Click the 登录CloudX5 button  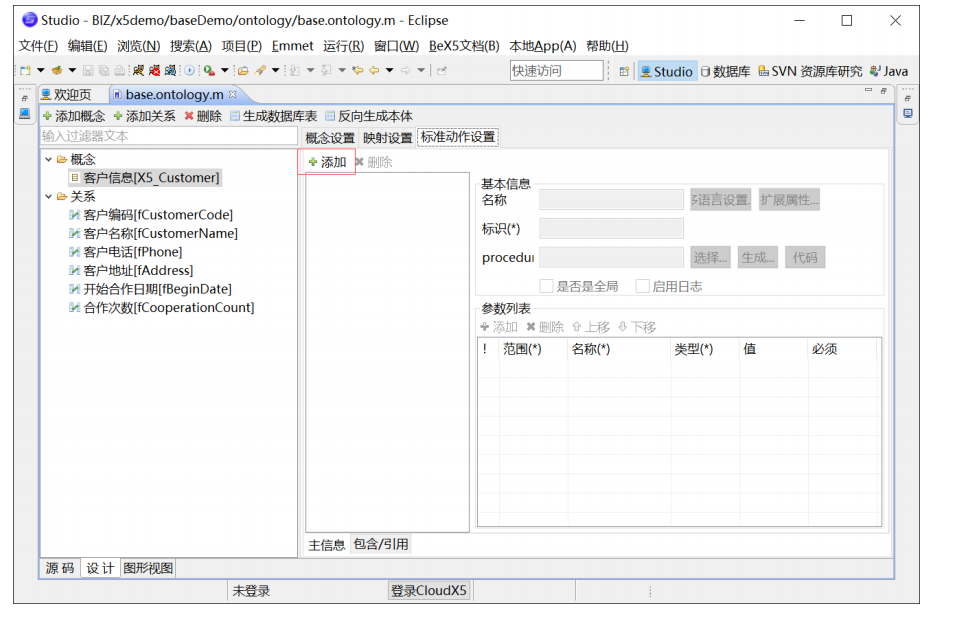point(428,589)
